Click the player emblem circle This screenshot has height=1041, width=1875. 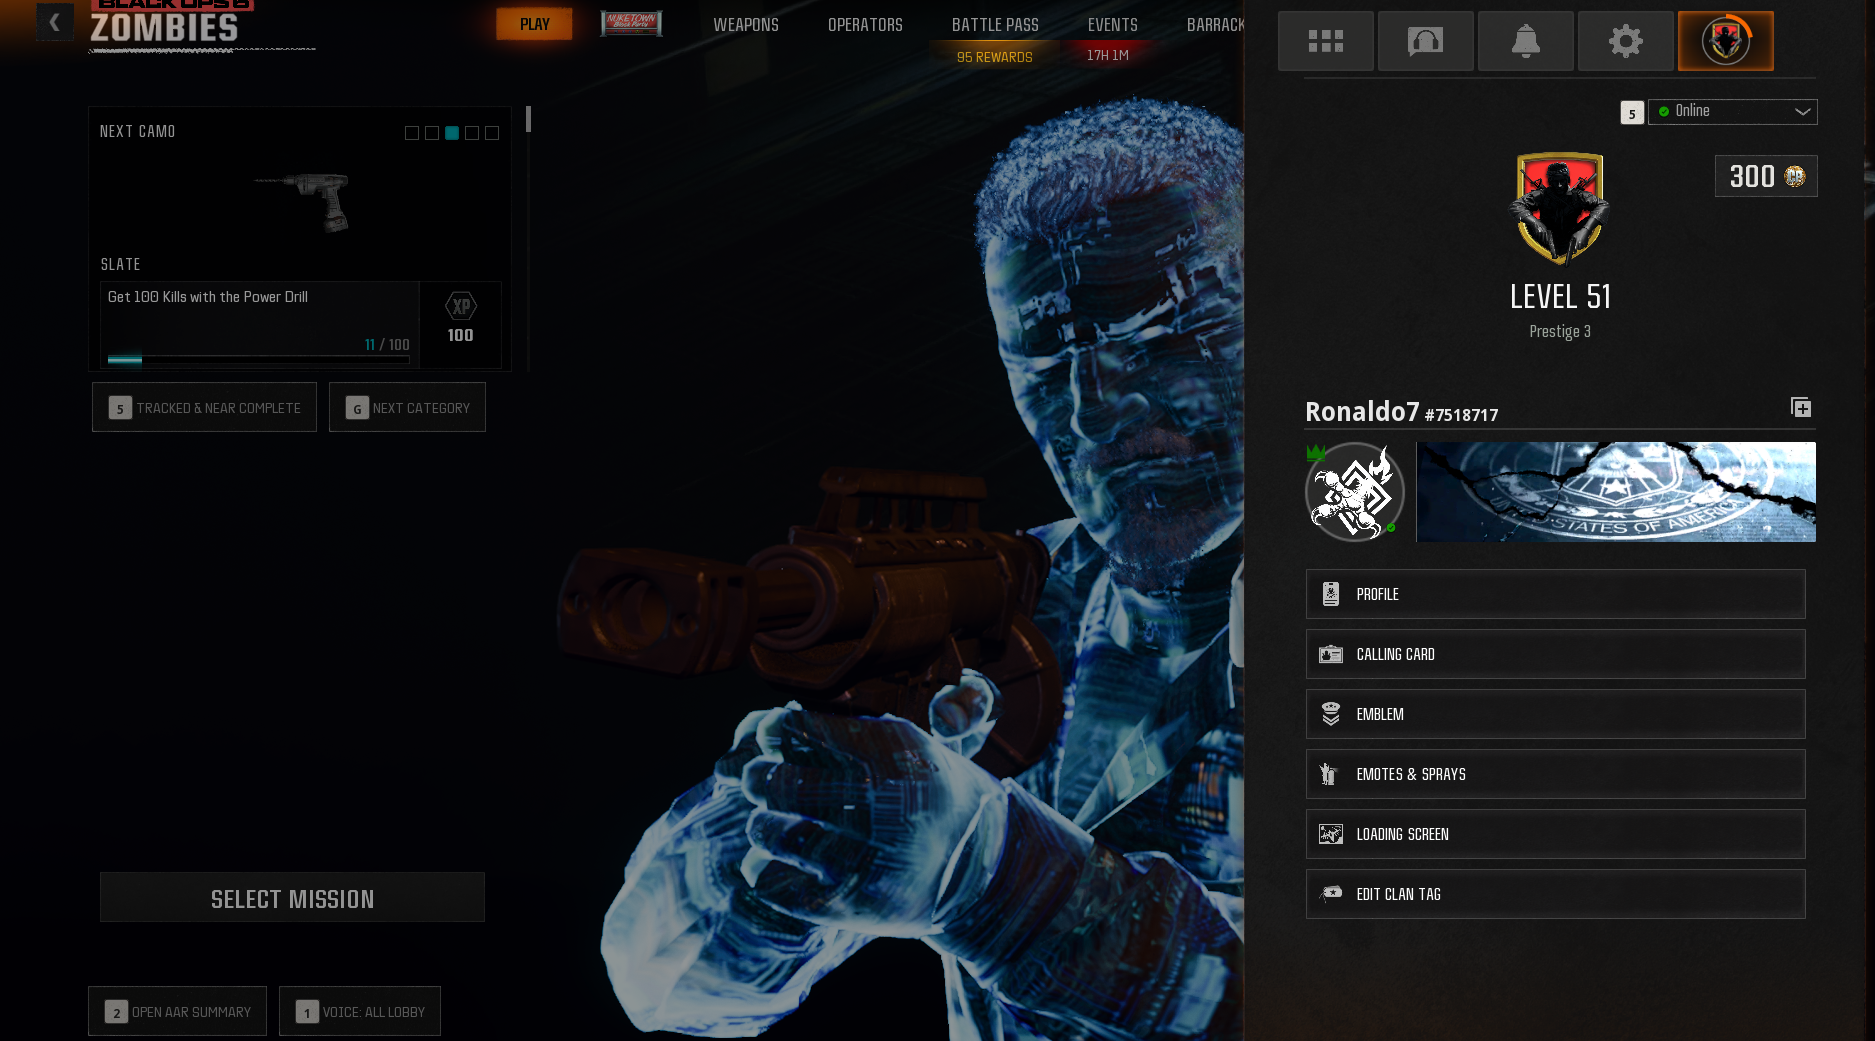[1354, 492]
